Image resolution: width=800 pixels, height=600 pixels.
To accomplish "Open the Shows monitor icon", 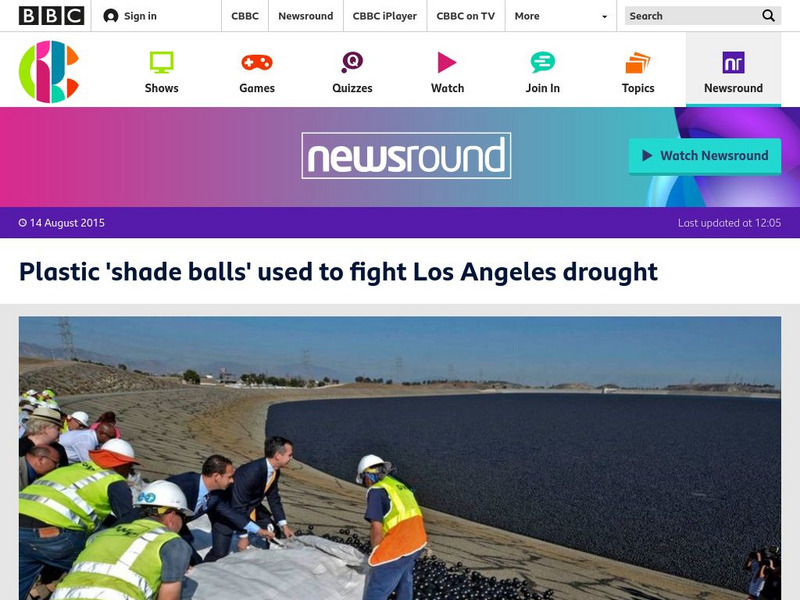I will click(161, 62).
